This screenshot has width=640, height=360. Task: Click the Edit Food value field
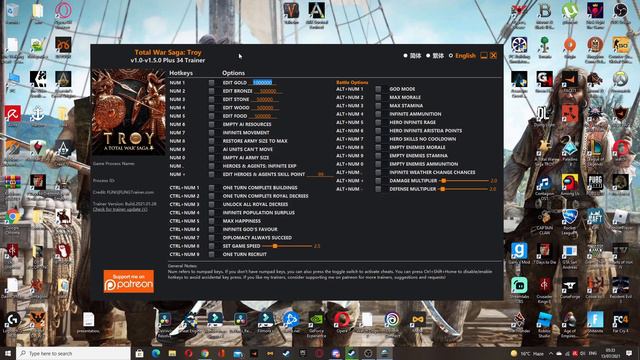[263, 116]
